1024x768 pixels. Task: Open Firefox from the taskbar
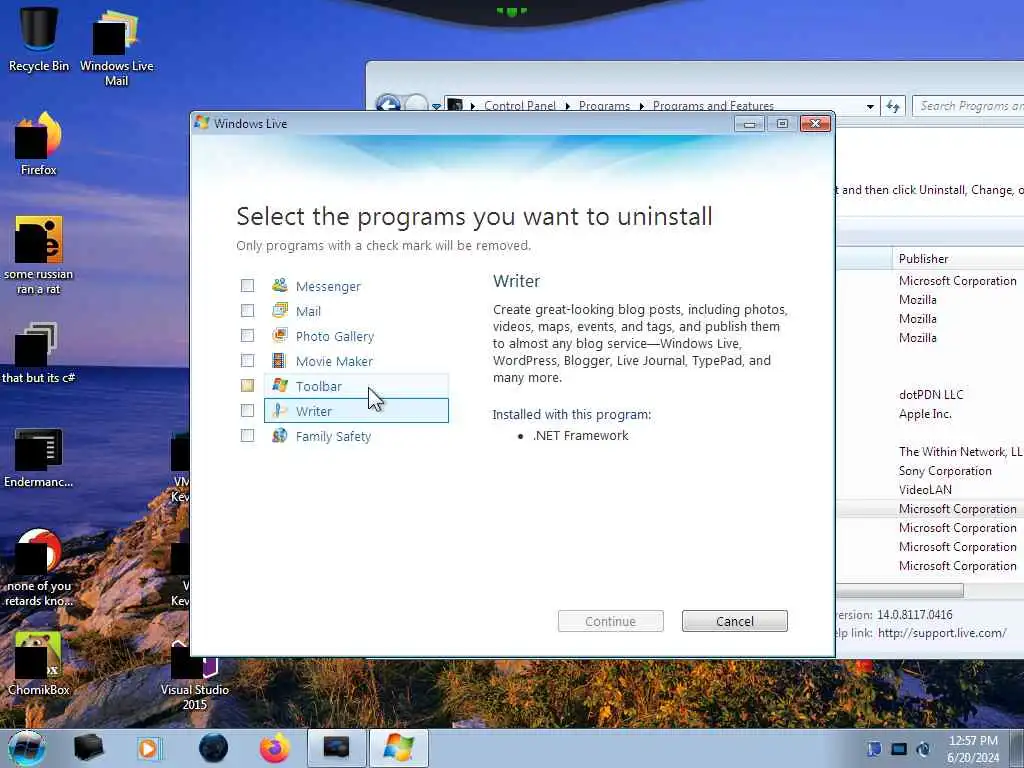(275, 748)
